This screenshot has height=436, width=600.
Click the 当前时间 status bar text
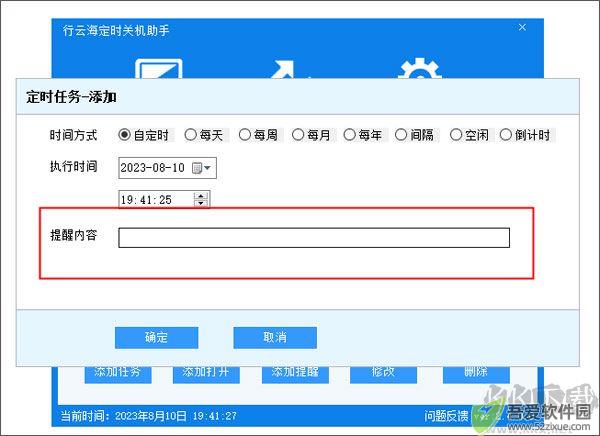148,416
